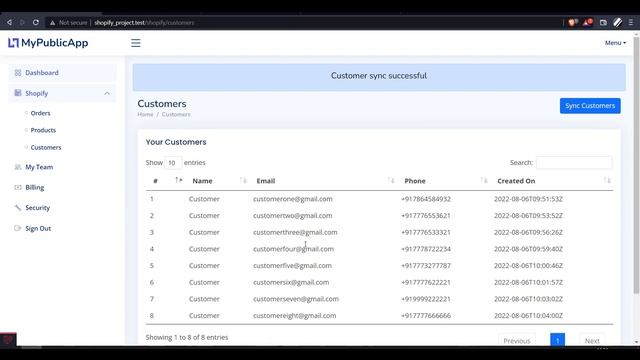Click the MyPublicApp logo
This screenshot has width=640, height=360.
[x=48, y=43]
